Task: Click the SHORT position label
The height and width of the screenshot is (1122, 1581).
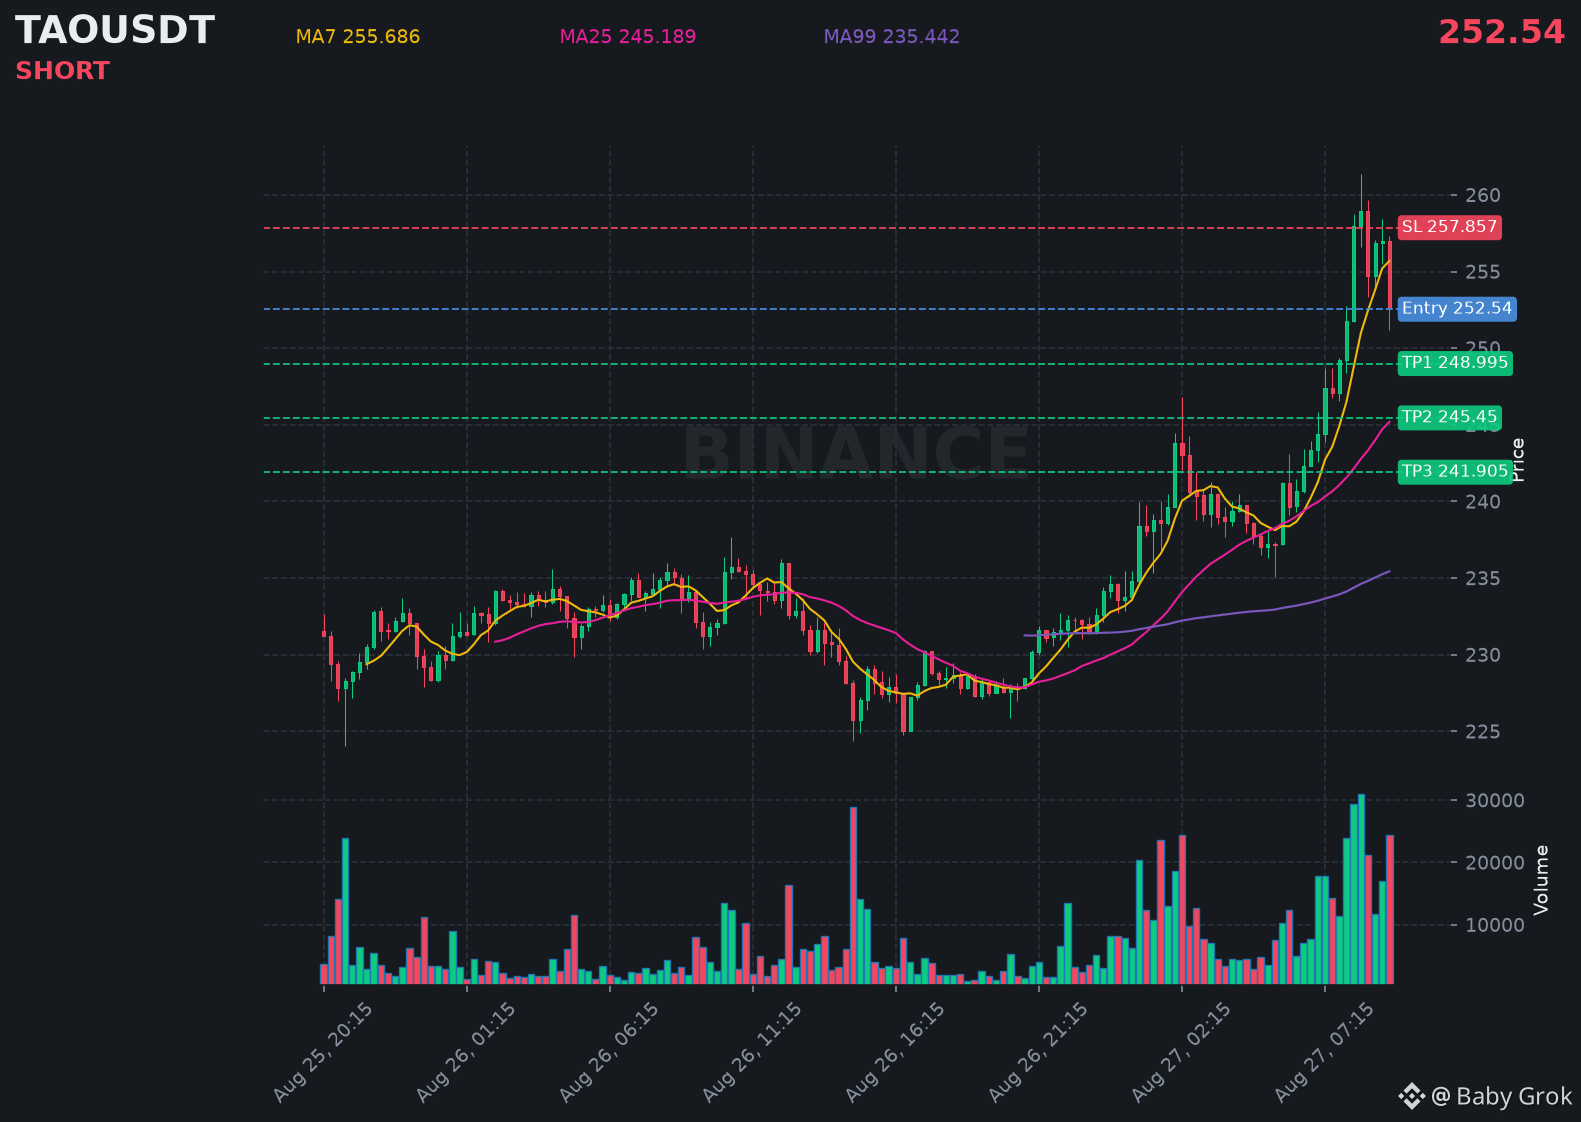Action: (x=62, y=71)
